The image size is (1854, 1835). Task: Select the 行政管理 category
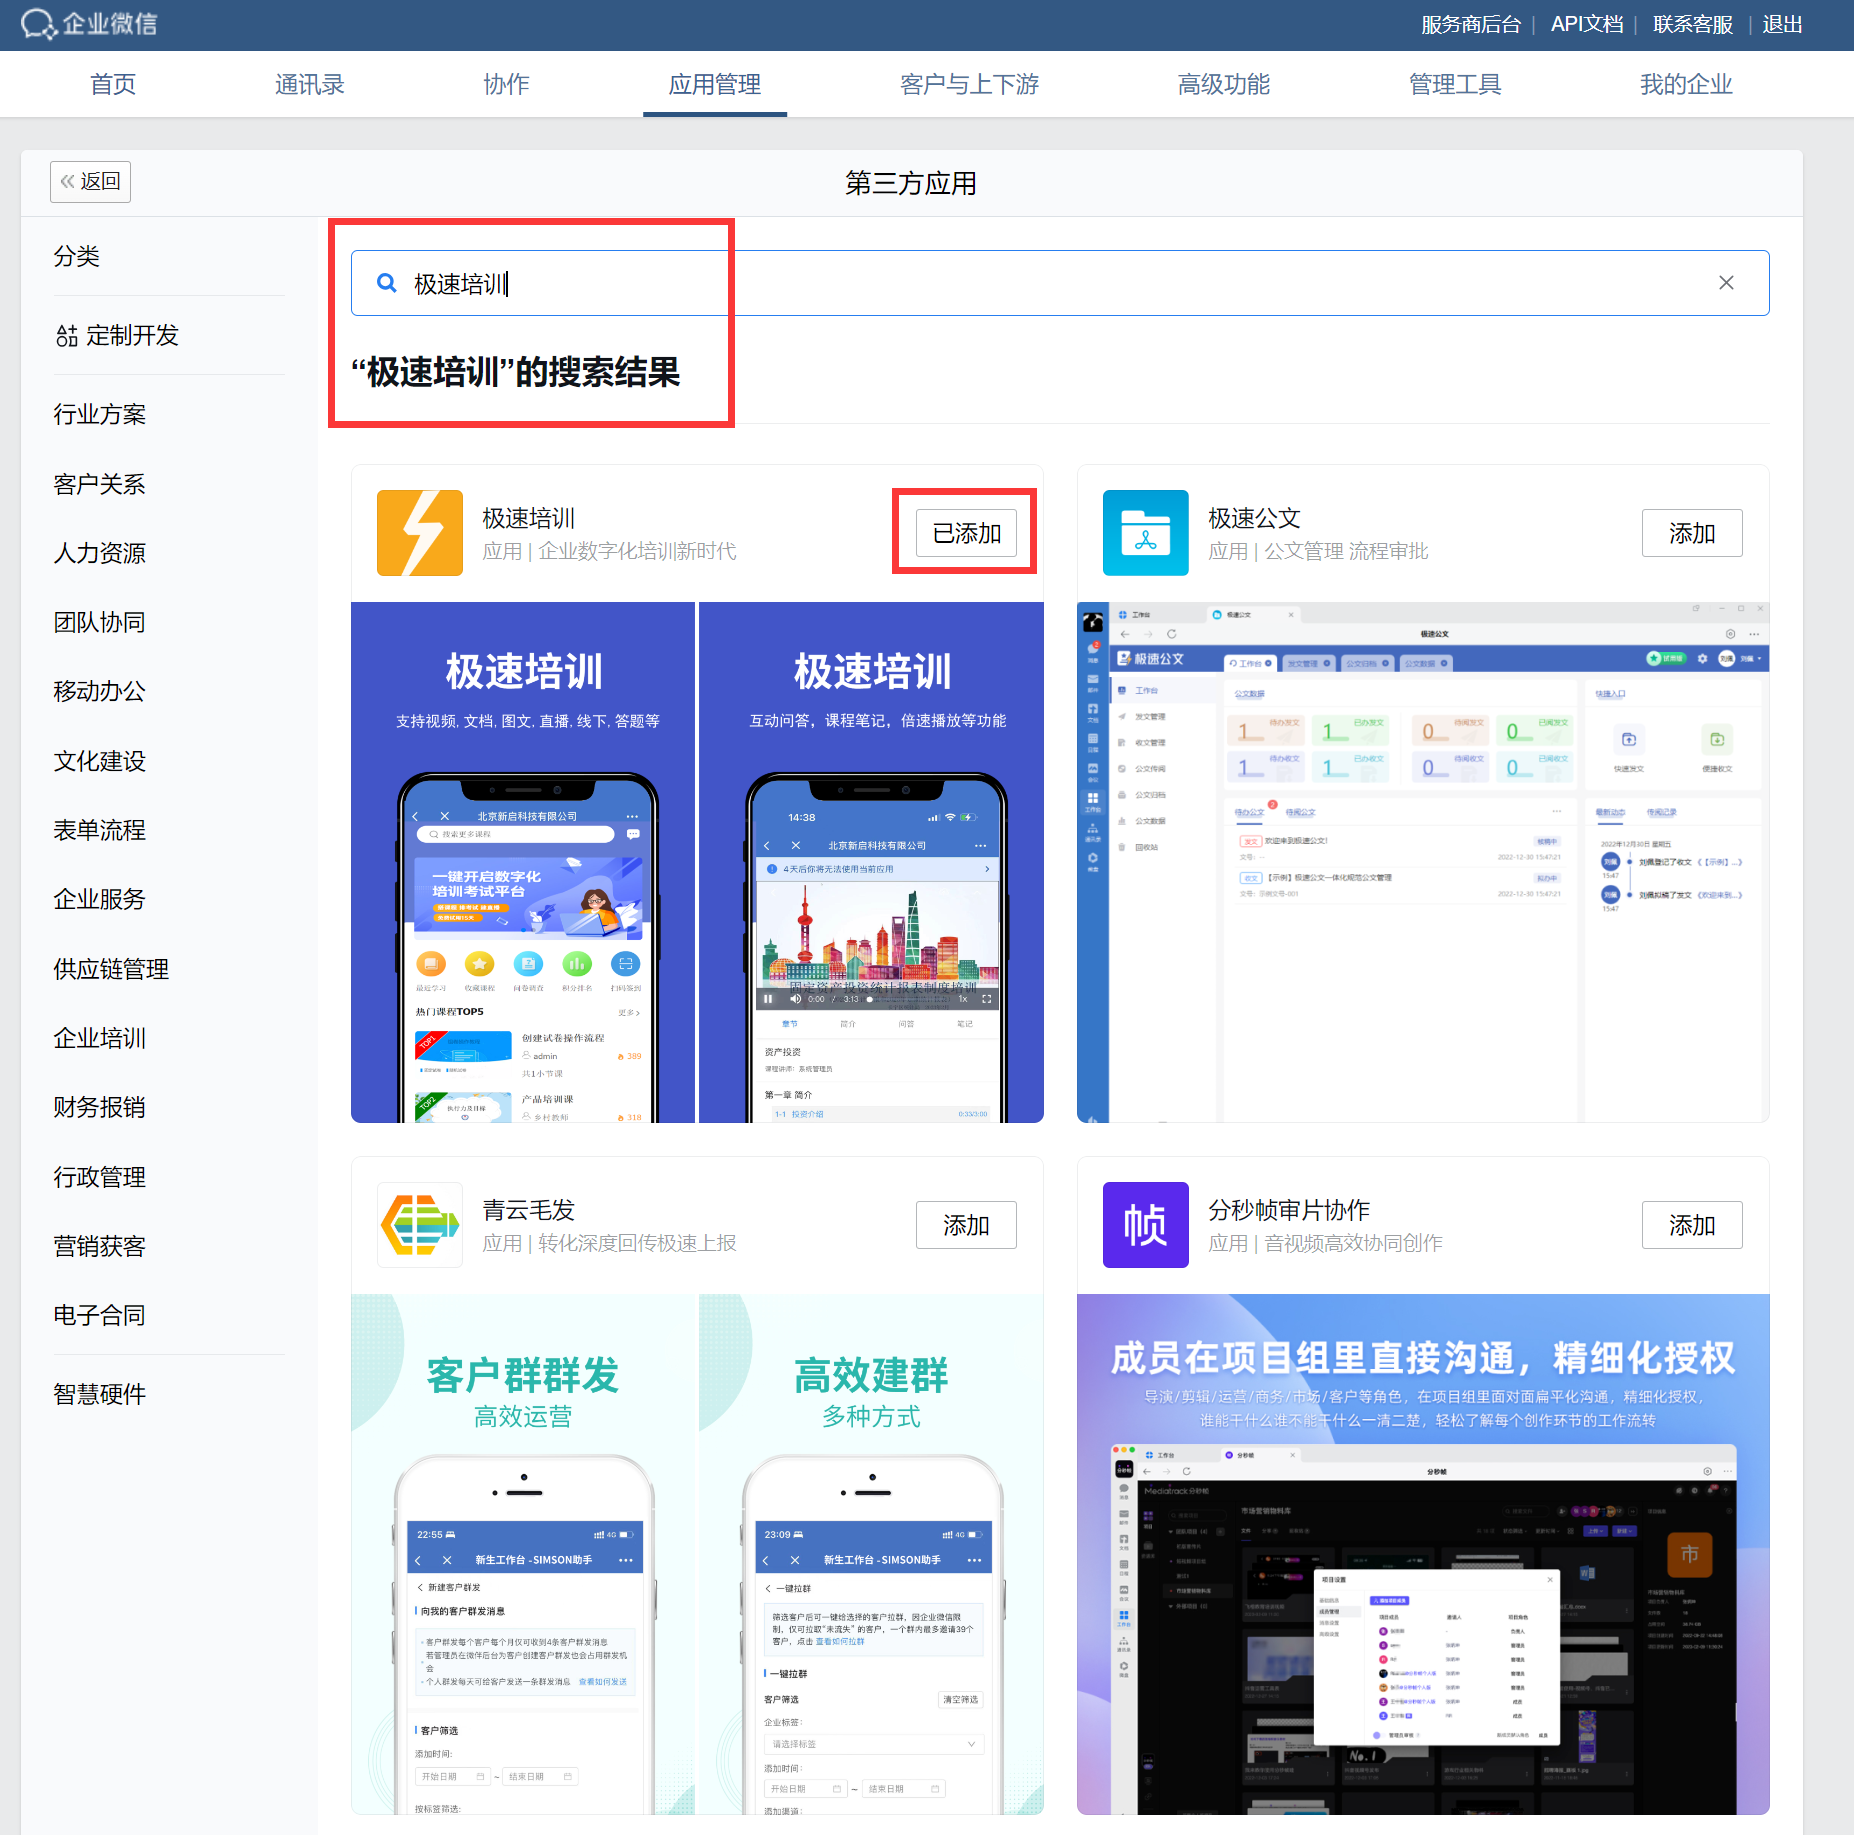(100, 1177)
